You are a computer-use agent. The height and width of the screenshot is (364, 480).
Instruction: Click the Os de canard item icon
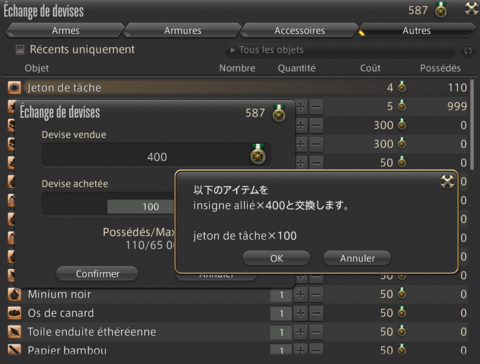(x=14, y=313)
